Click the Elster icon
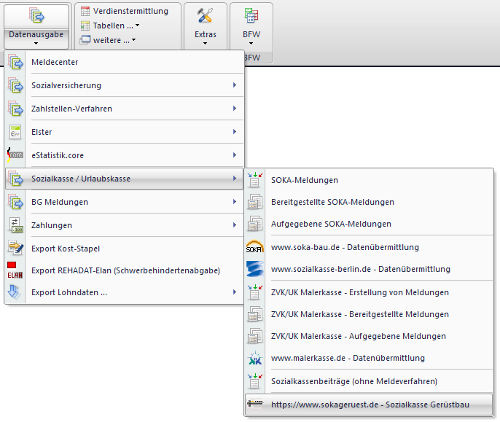 [x=15, y=132]
